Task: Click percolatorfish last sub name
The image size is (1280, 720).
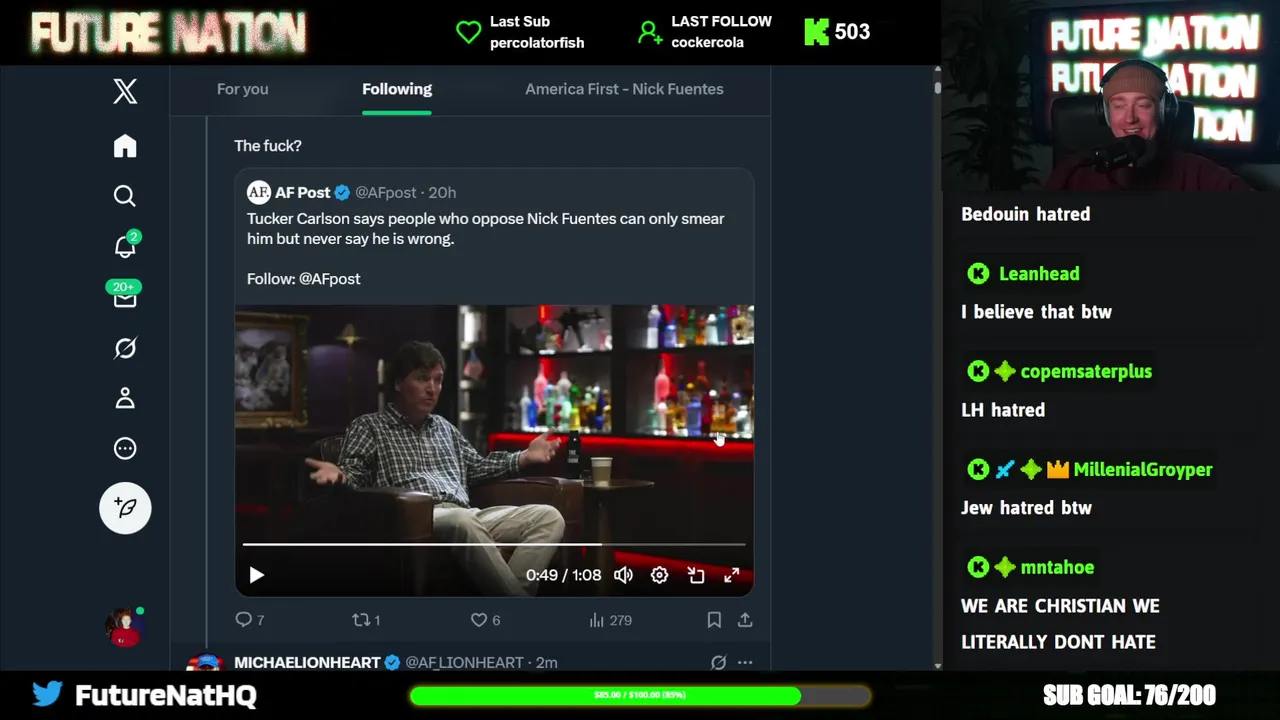Action: click(x=537, y=43)
